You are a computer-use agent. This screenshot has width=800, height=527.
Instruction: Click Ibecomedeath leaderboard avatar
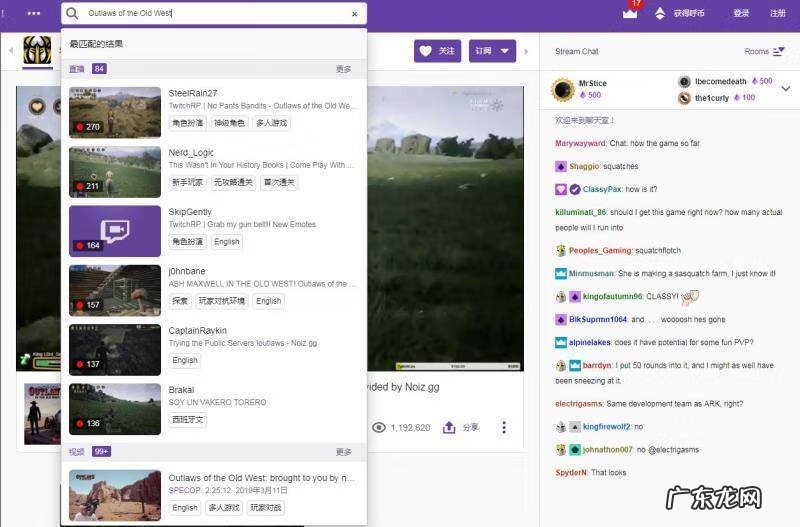pos(684,82)
